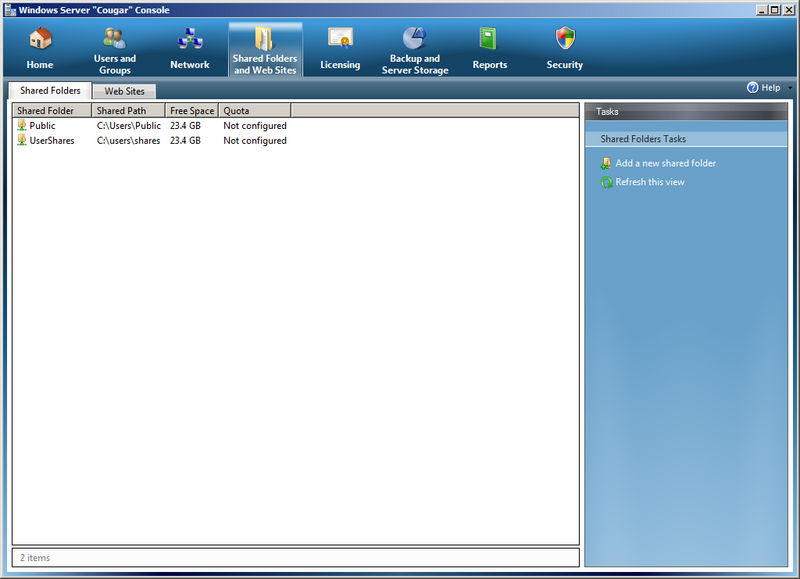The width and height of the screenshot is (800, 579).
Task: Open the Users and Groups icon
Action: (115, 38)
